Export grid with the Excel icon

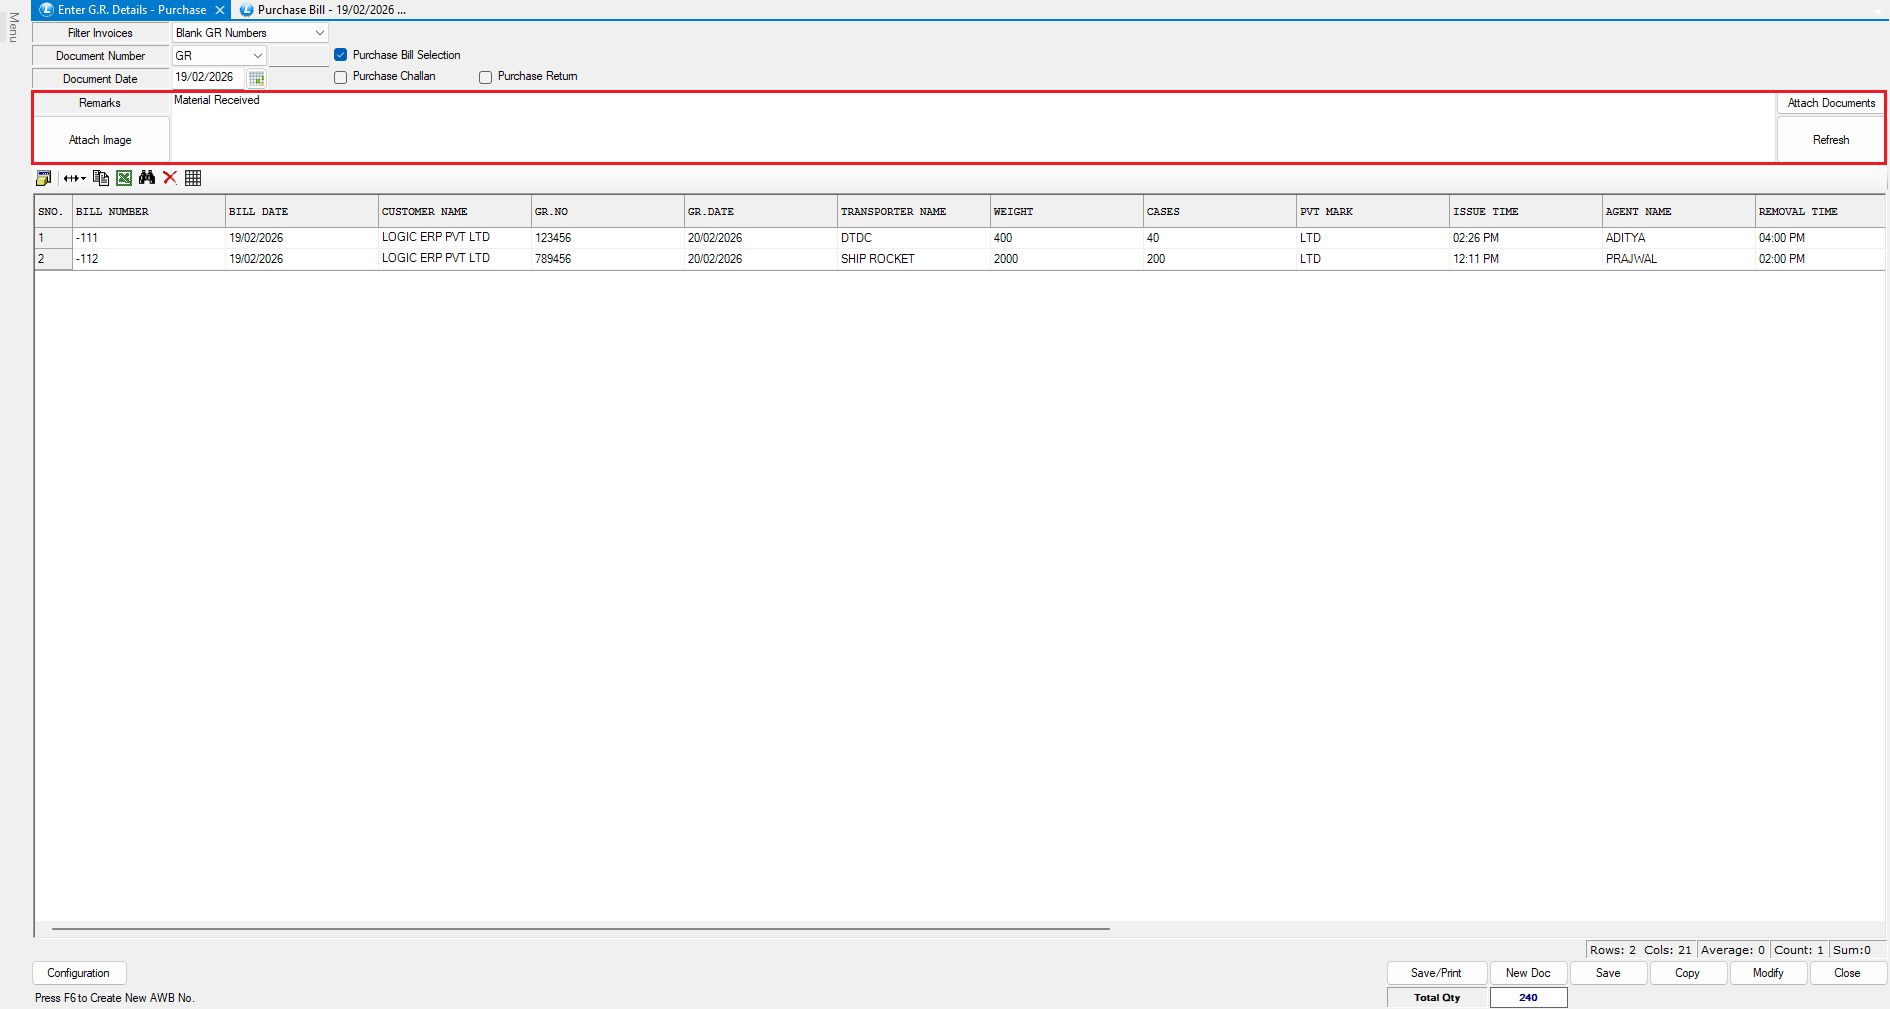pyautogui.click(x=124, y=178)
